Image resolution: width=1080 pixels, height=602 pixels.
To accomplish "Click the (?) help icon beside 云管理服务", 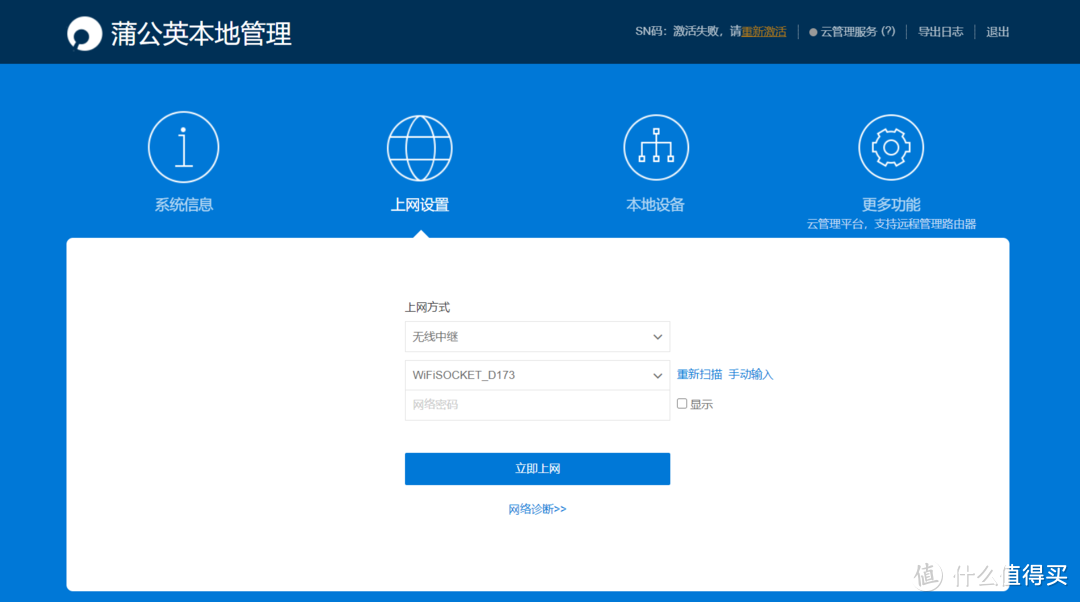I will (890, 31).
